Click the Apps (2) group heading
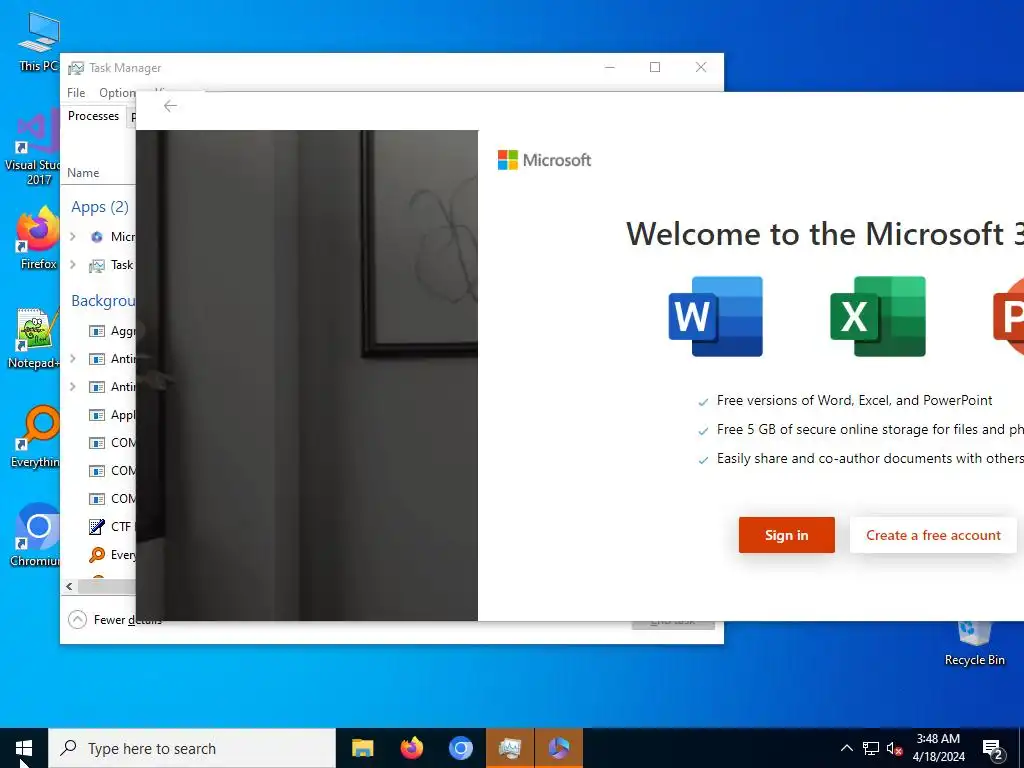 click(100, 207)
